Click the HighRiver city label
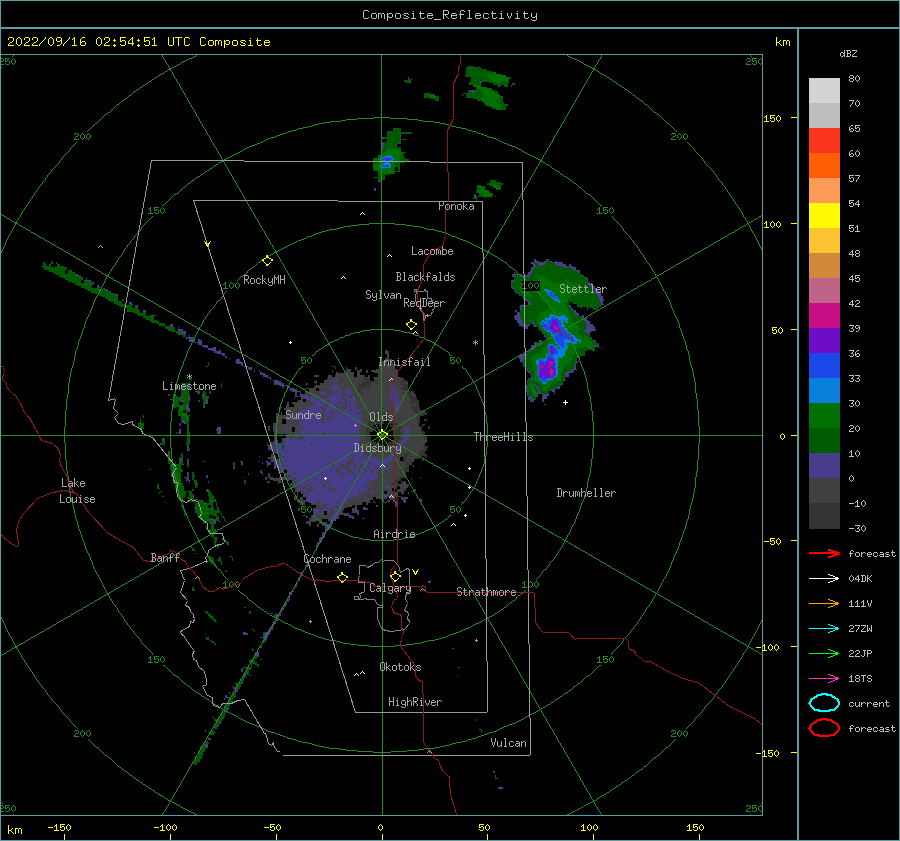The height and width of the screenshot is (841, 900). (x=415, y=702)
